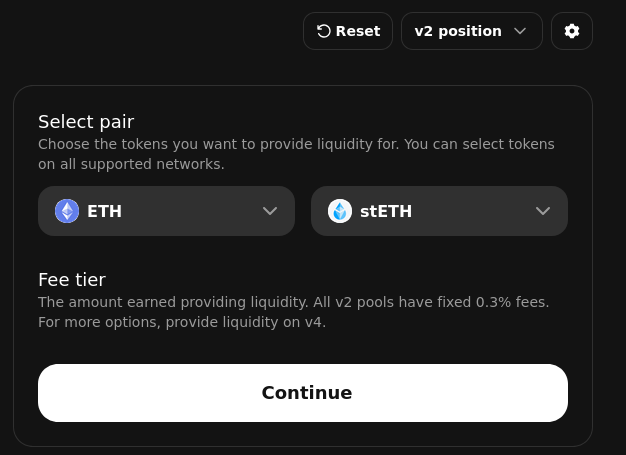Select the v2 position version label
This screenshot has width=626, height=455.
(x=458, y=31)
